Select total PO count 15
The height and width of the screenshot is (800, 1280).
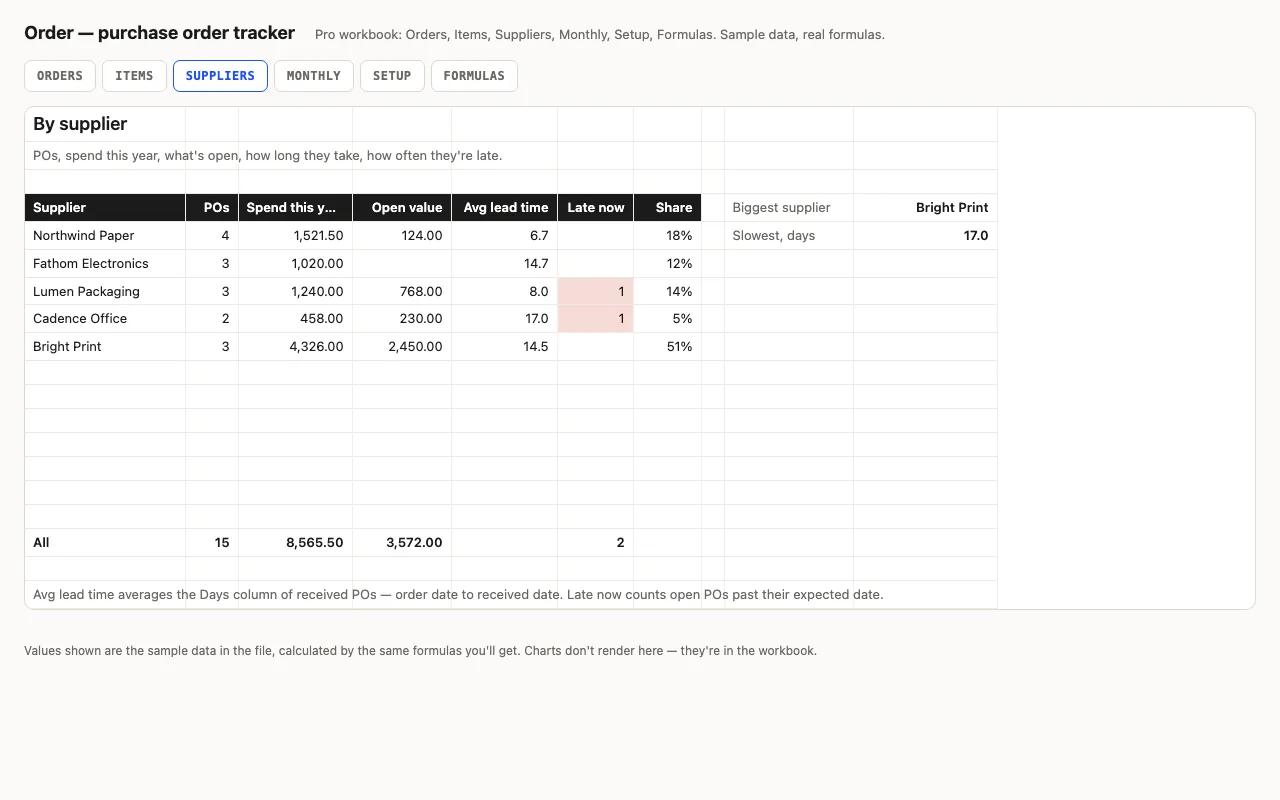point(212,543)
